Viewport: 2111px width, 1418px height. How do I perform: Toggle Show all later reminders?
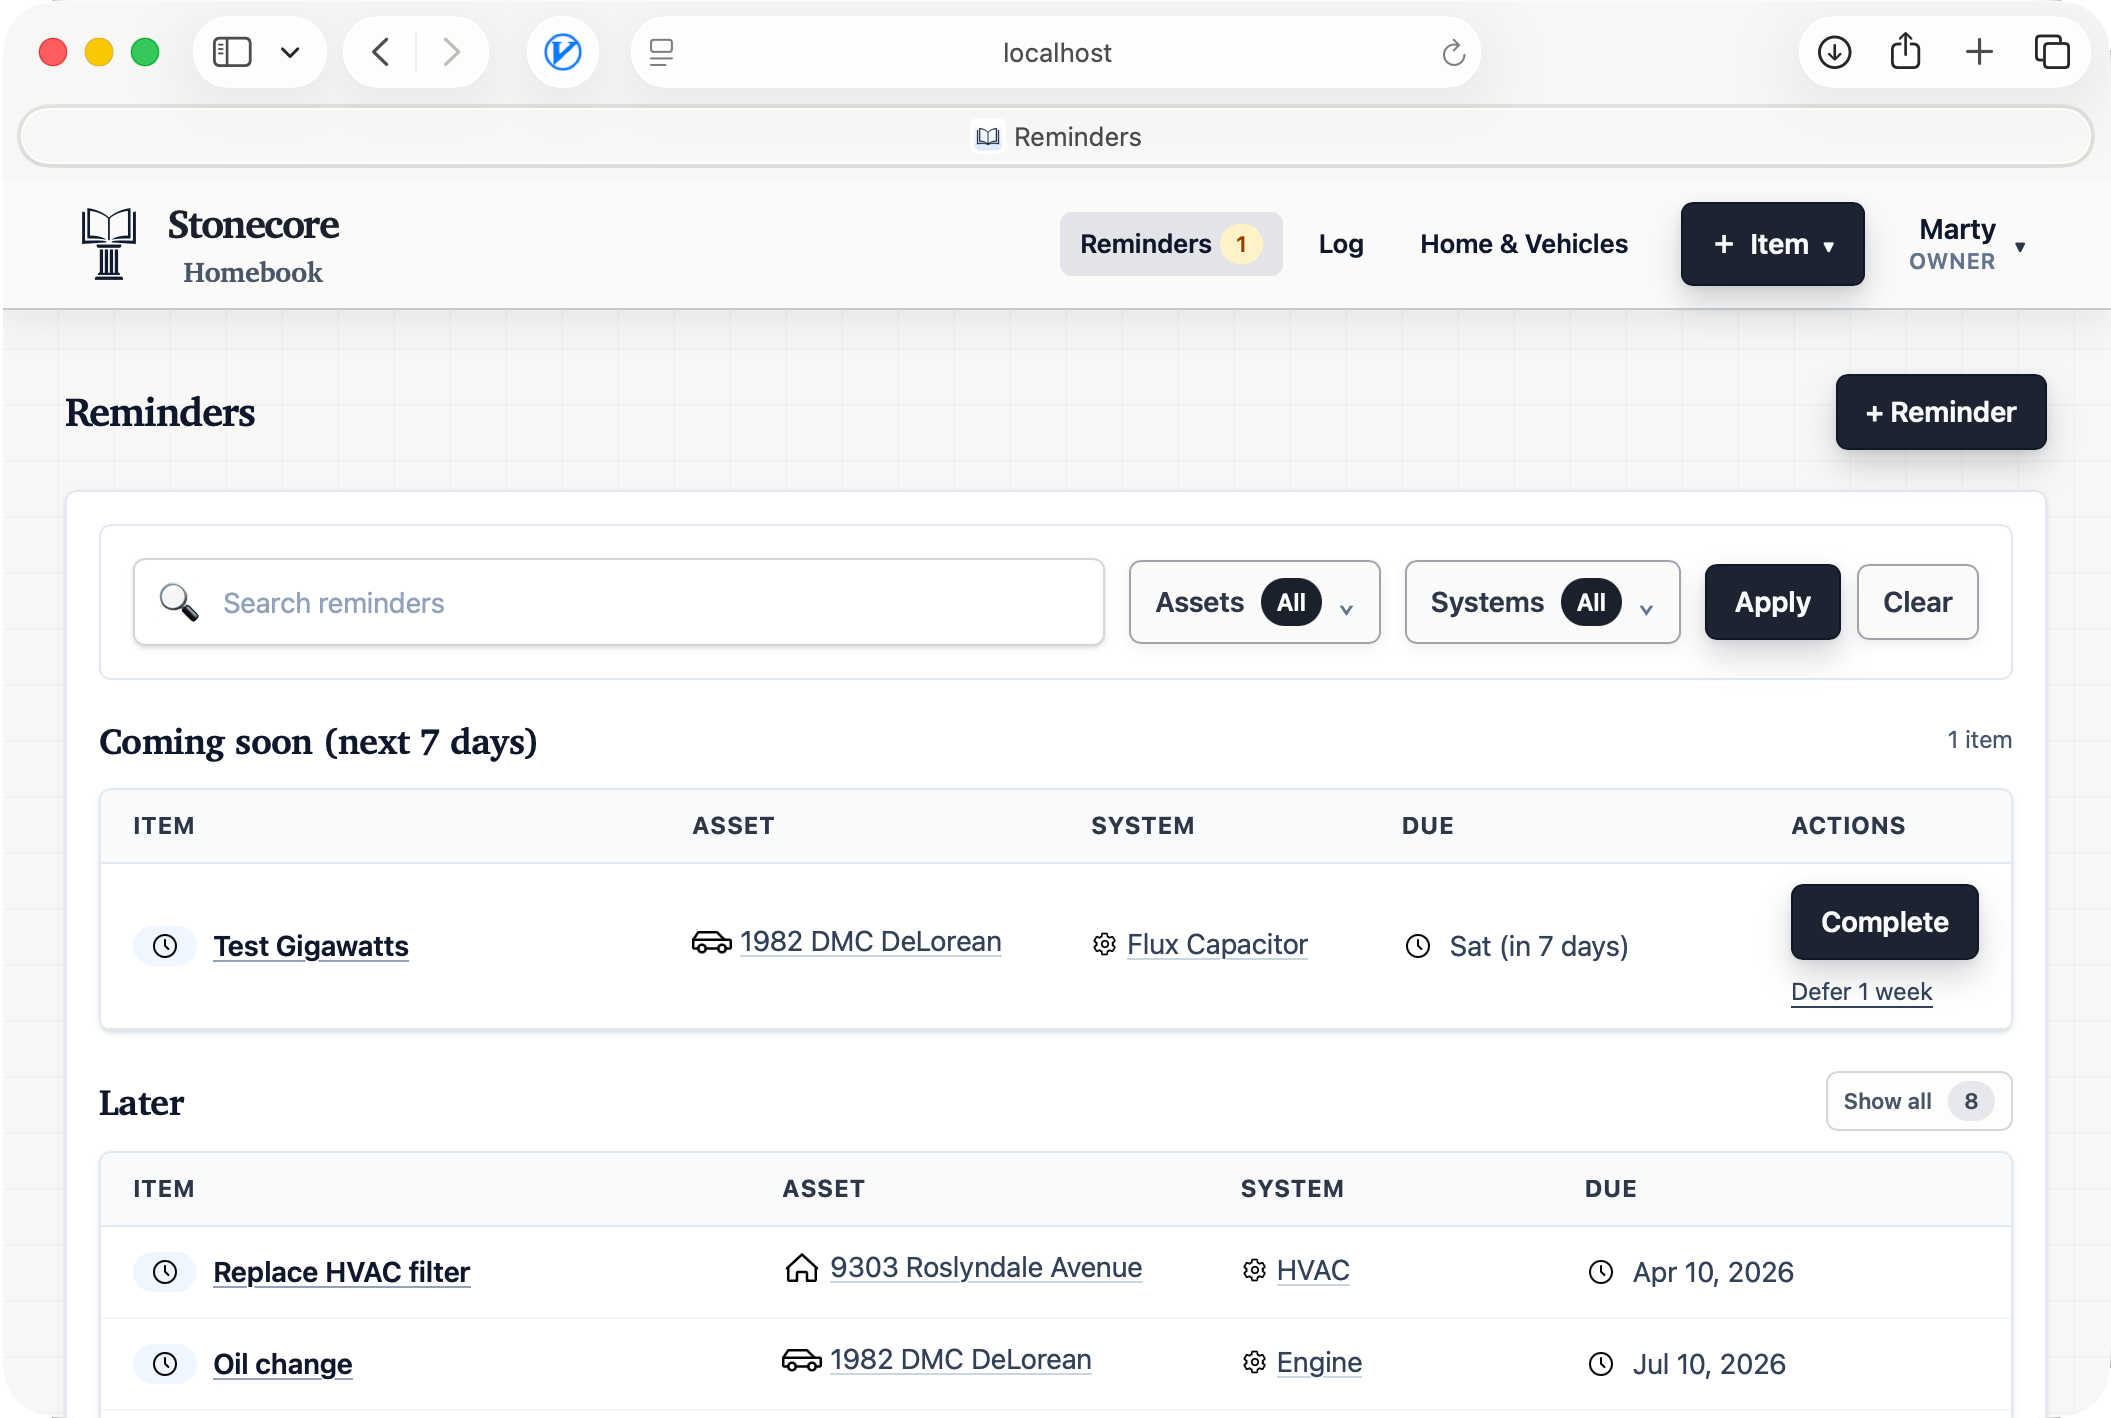pyautogui.click(x=1917, y=1101)
